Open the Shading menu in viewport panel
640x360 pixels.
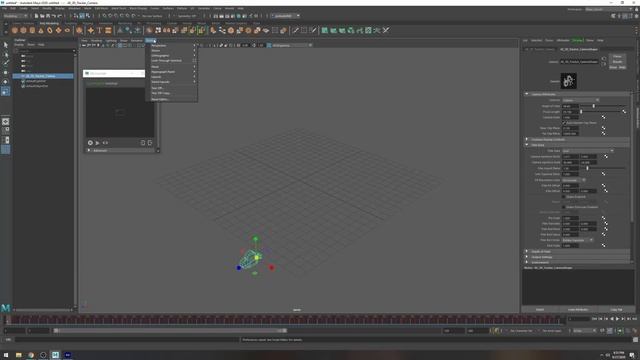click(x=96, y=40)
